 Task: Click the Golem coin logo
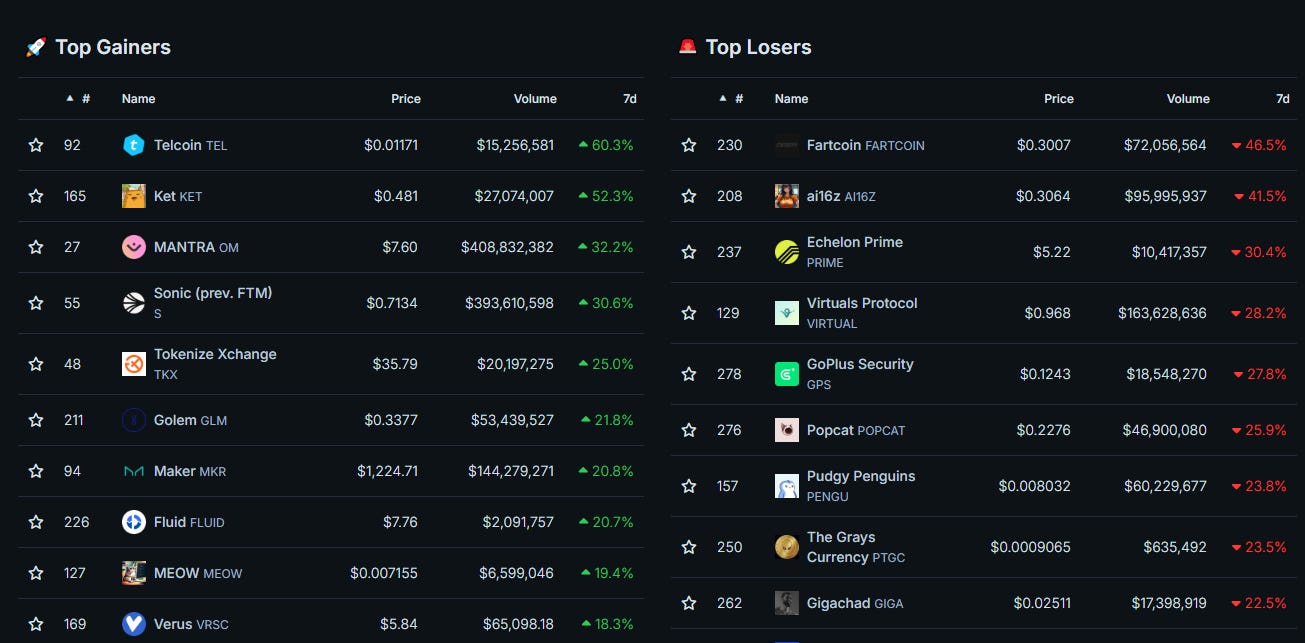point(134,420)
